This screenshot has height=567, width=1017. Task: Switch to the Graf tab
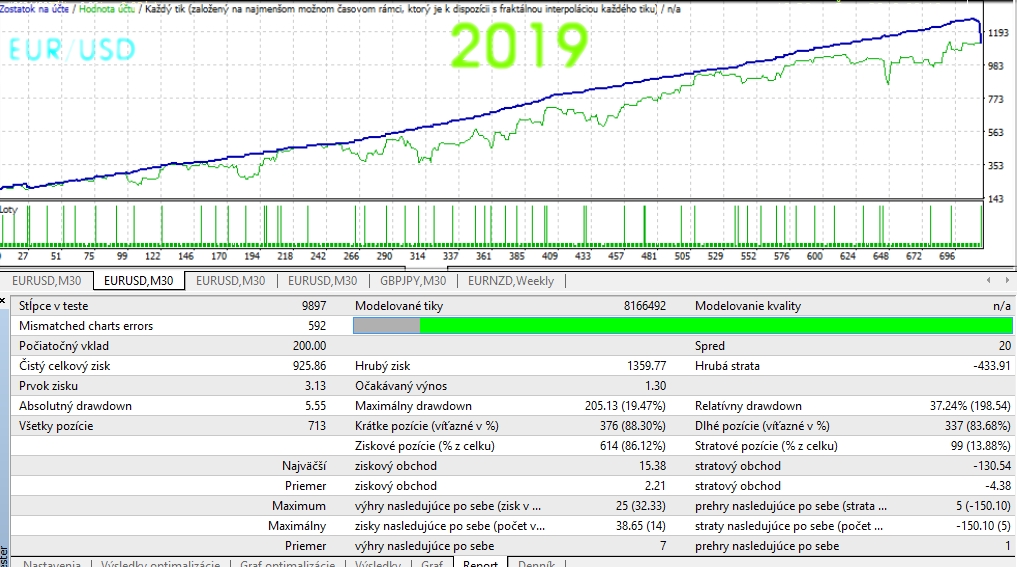432,564
